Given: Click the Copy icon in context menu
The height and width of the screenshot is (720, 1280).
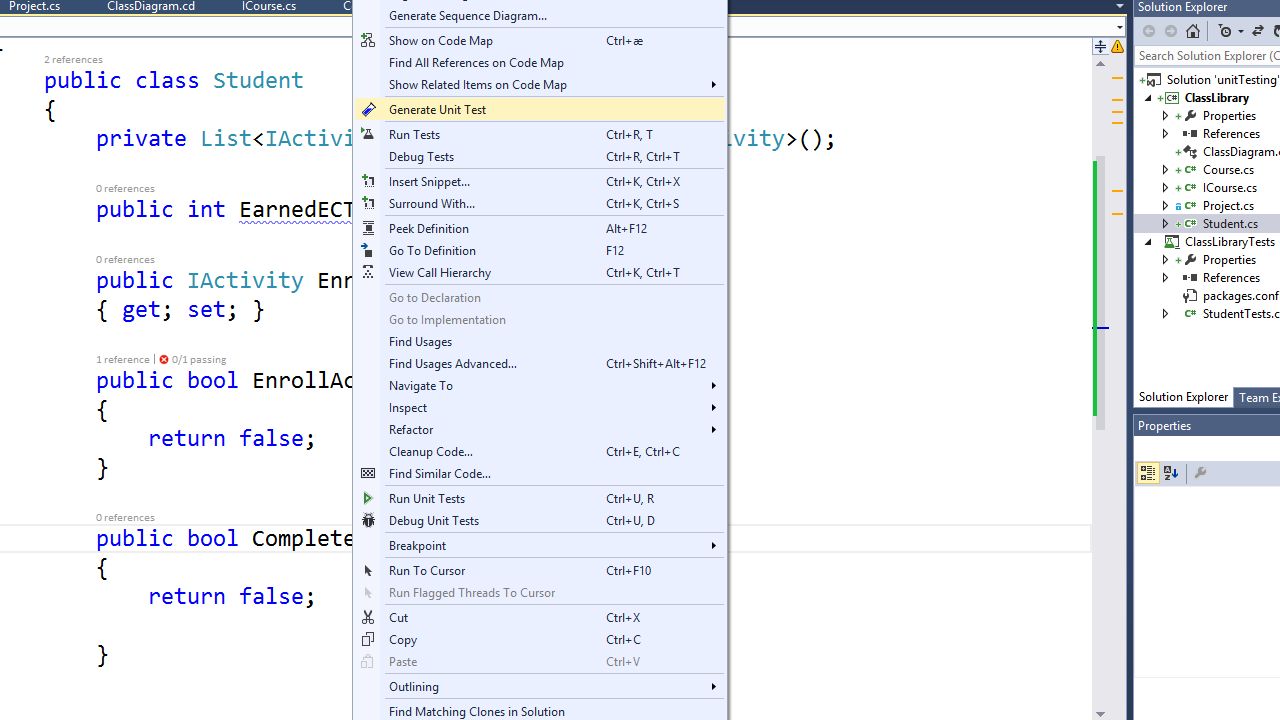Looking at the screenshot, I should [368, 640].
